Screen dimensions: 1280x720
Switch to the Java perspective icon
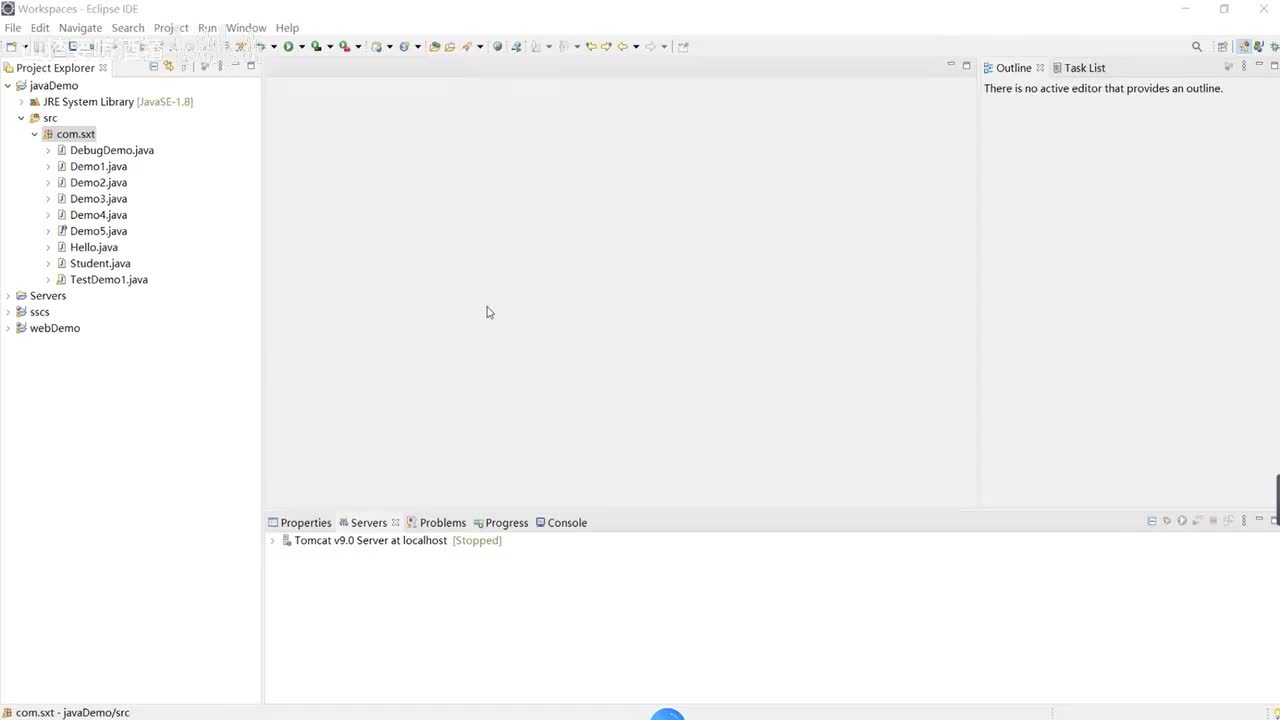[x=1258, y=46]
